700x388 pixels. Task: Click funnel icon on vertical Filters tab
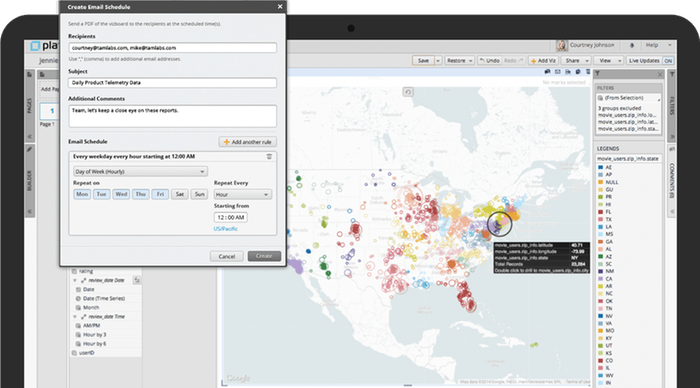click(672, 74)
